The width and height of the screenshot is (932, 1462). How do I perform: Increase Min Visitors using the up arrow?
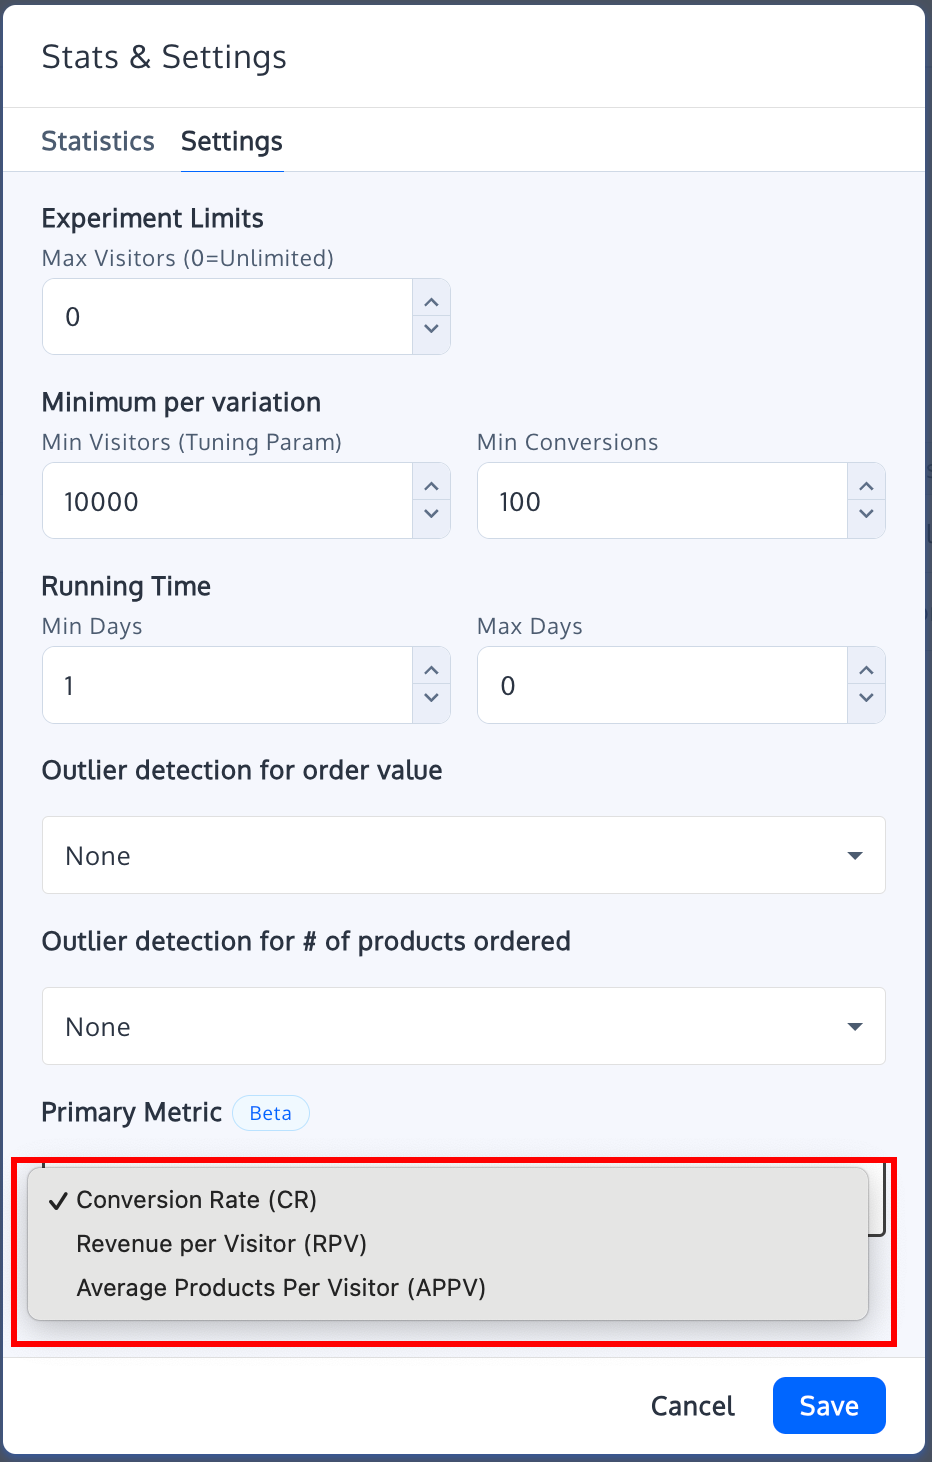pyautogui.click(x=431, y=485)
